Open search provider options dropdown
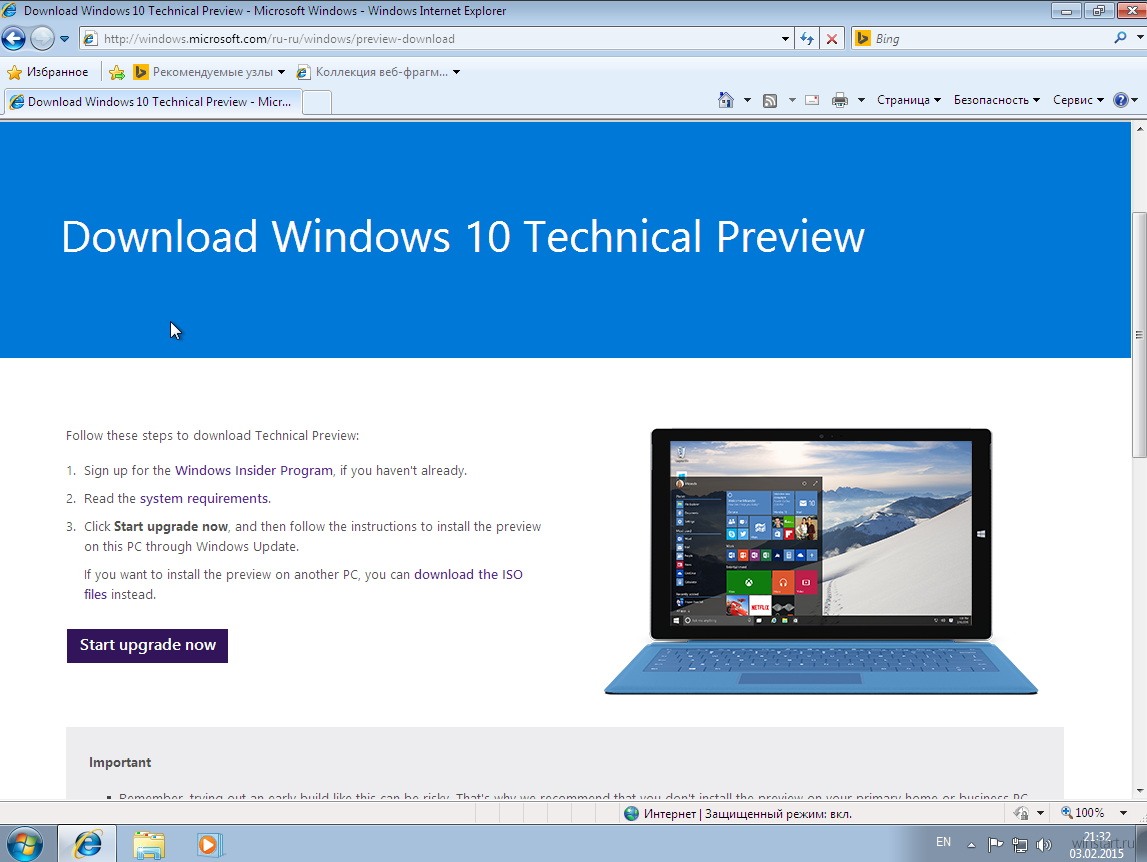 [x=1140, y=39]
